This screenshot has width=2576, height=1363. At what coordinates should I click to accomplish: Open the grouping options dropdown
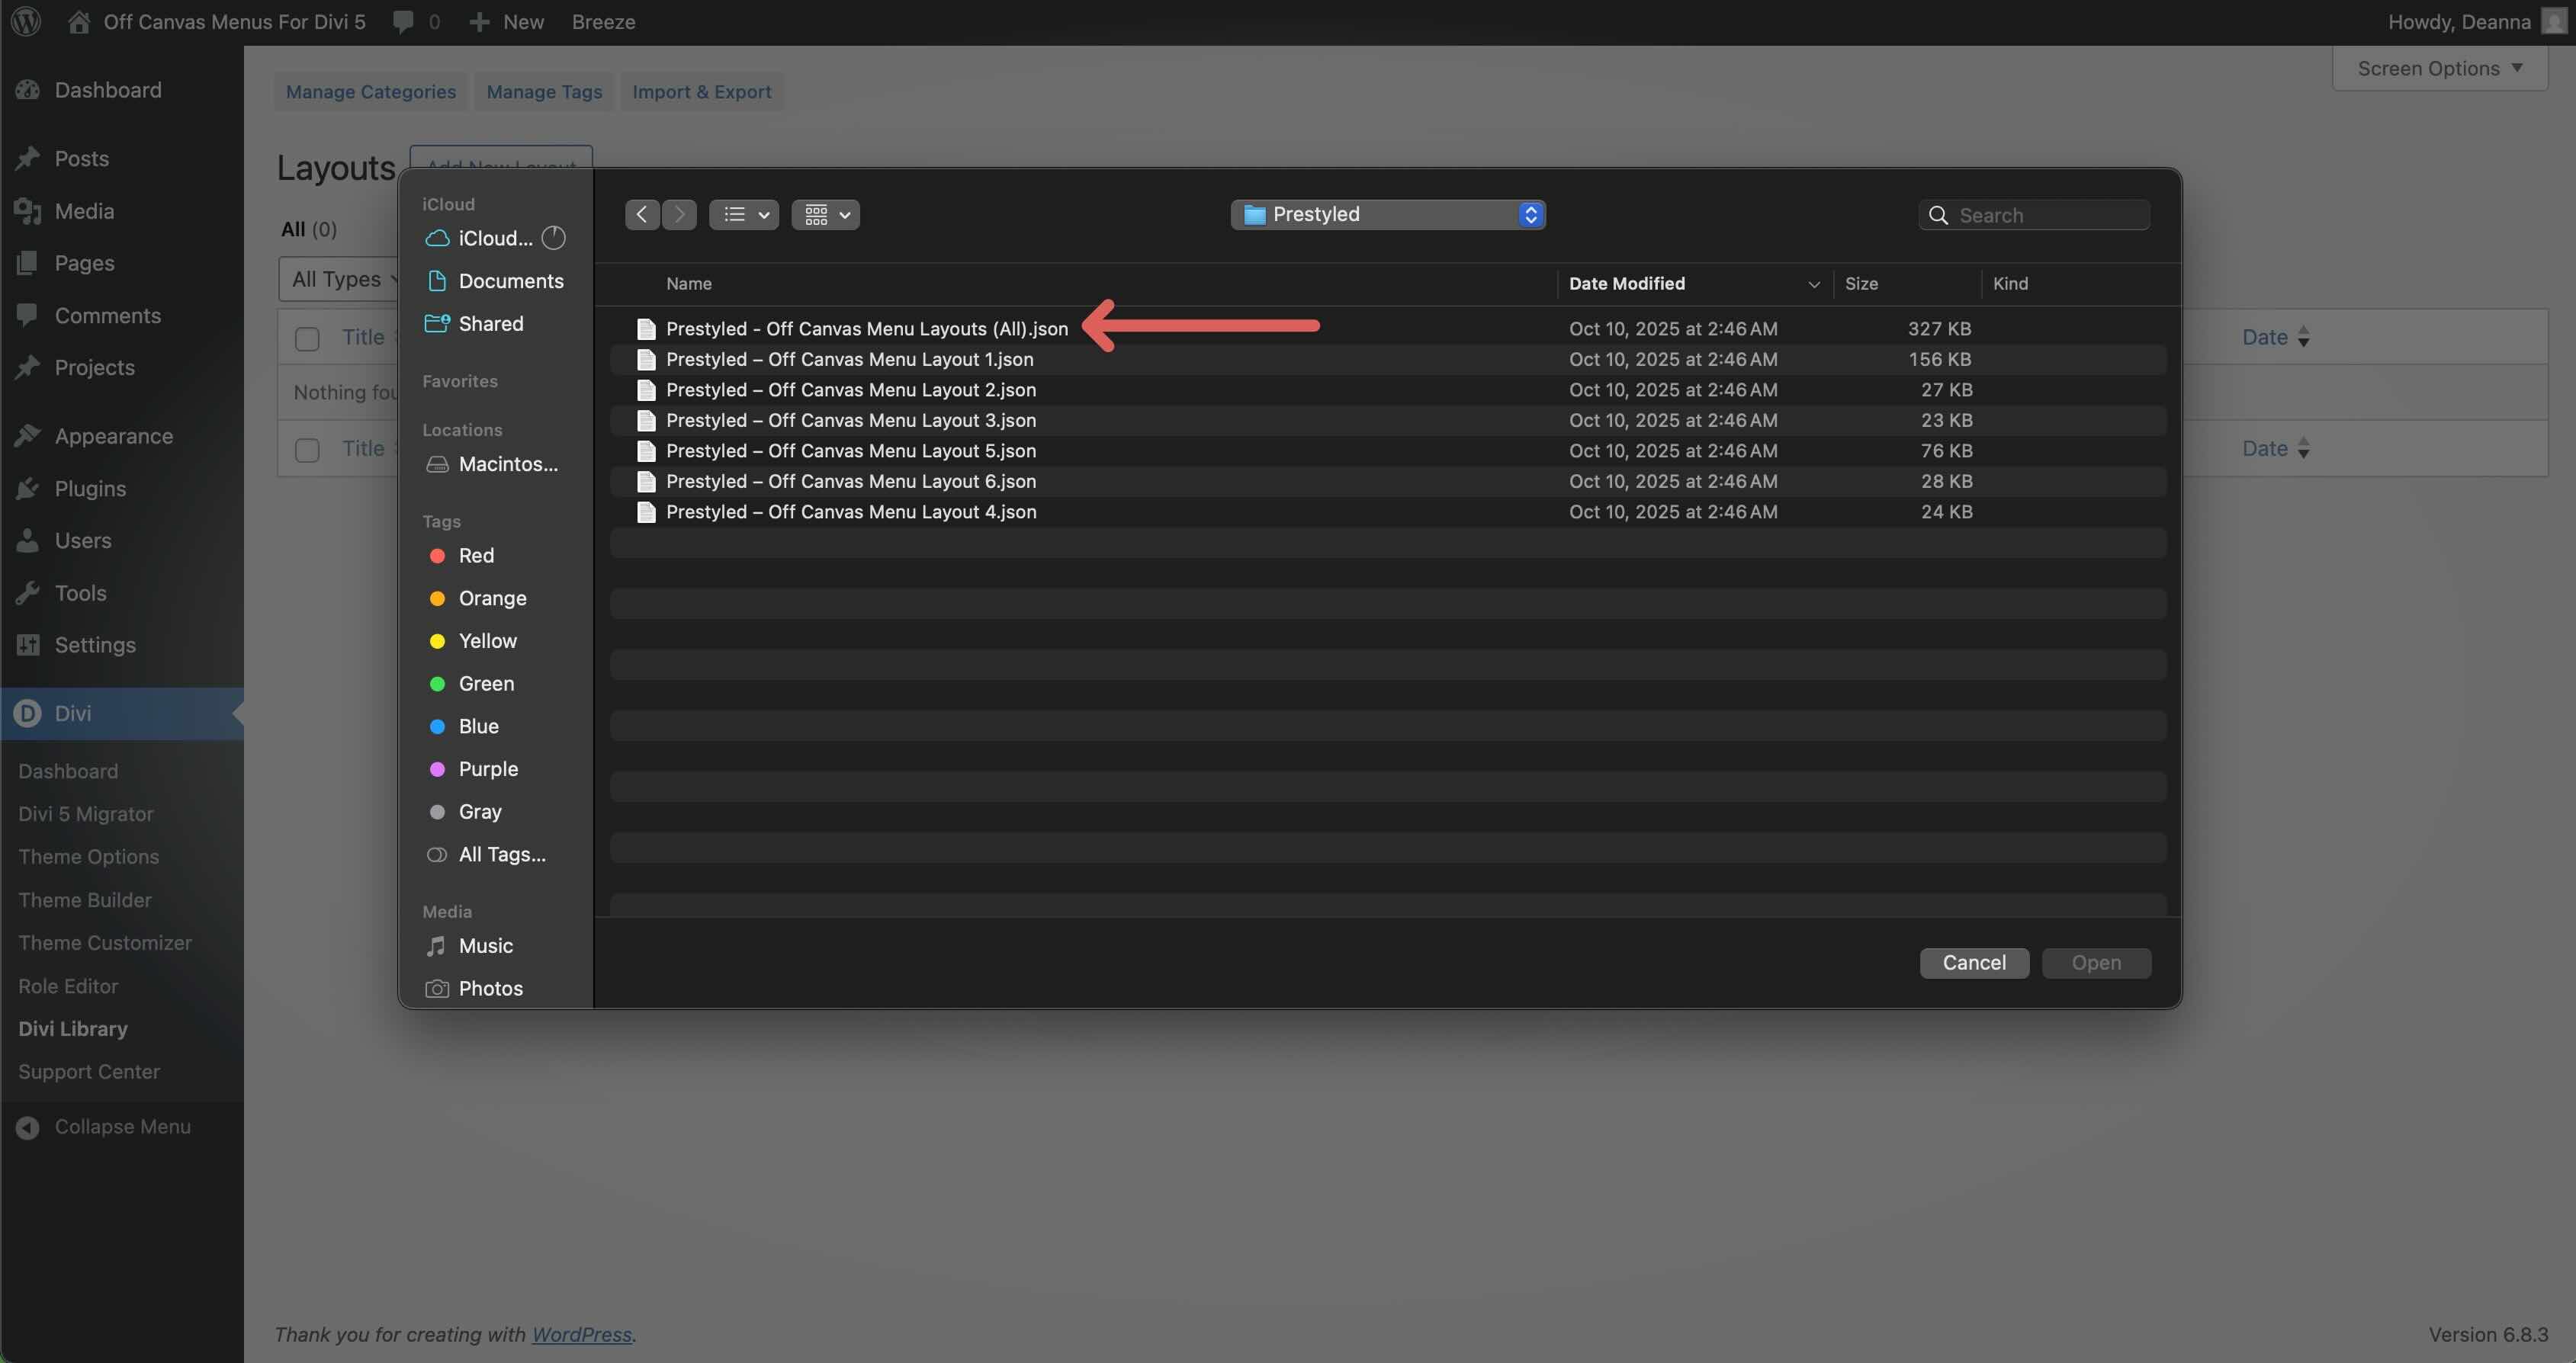[826, 214]
